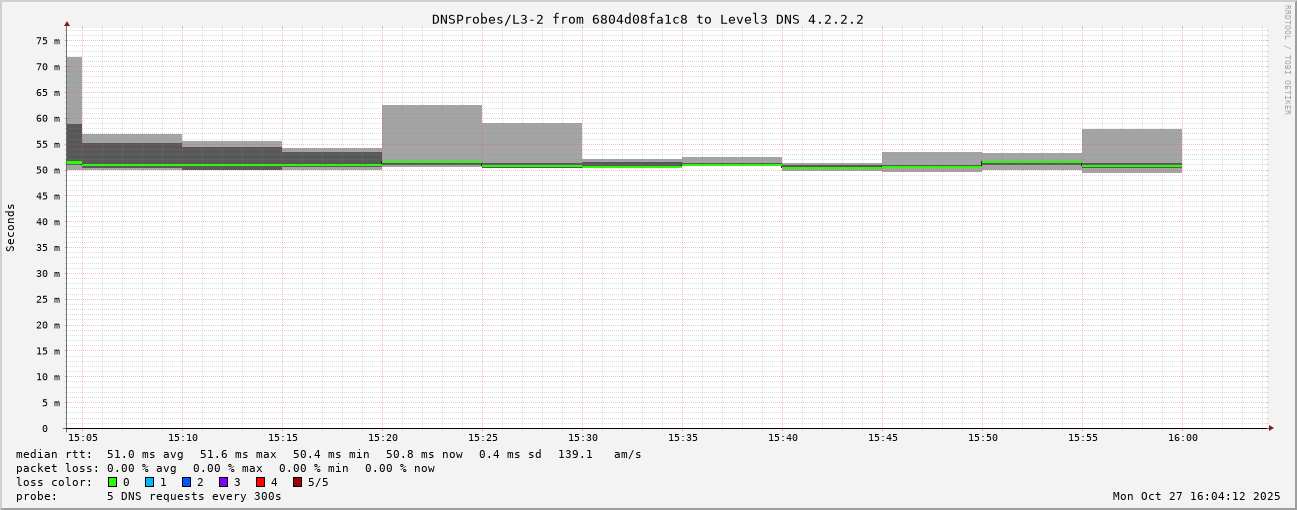Click the 75 m y-axis tick label
Image resolution: width=1297 pixels, height=510 pixels.
click(x=49, y=41)
